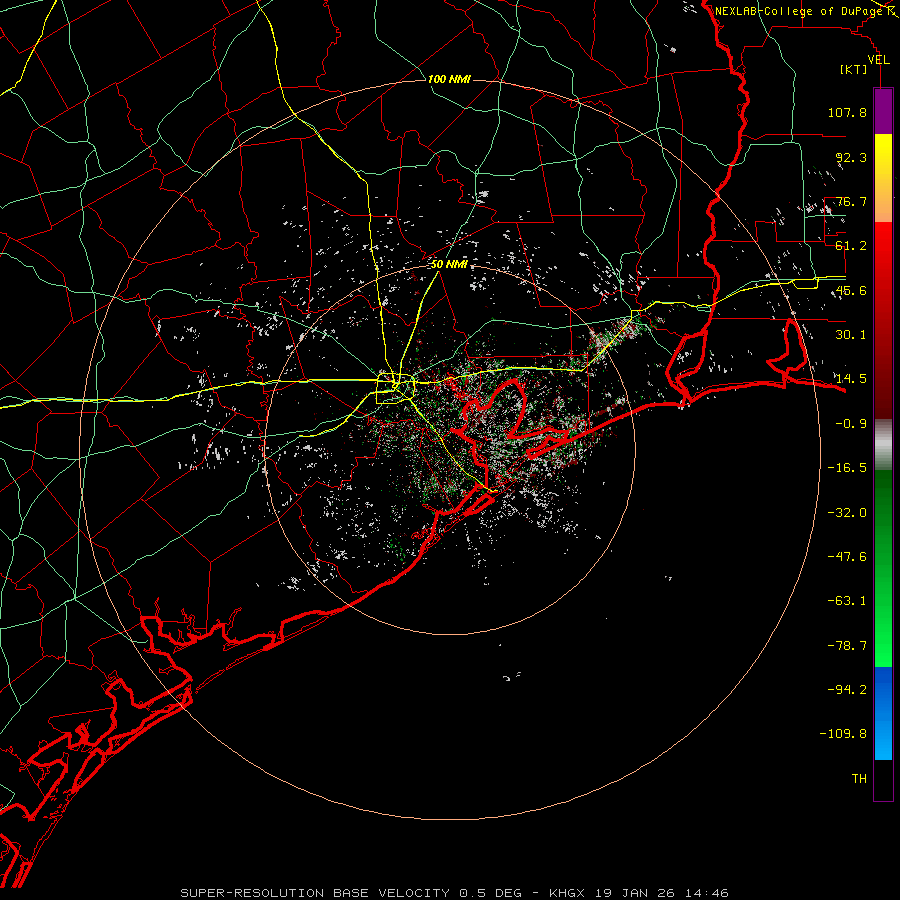Click the -94.2 velocity scale value

coord(847,690)
